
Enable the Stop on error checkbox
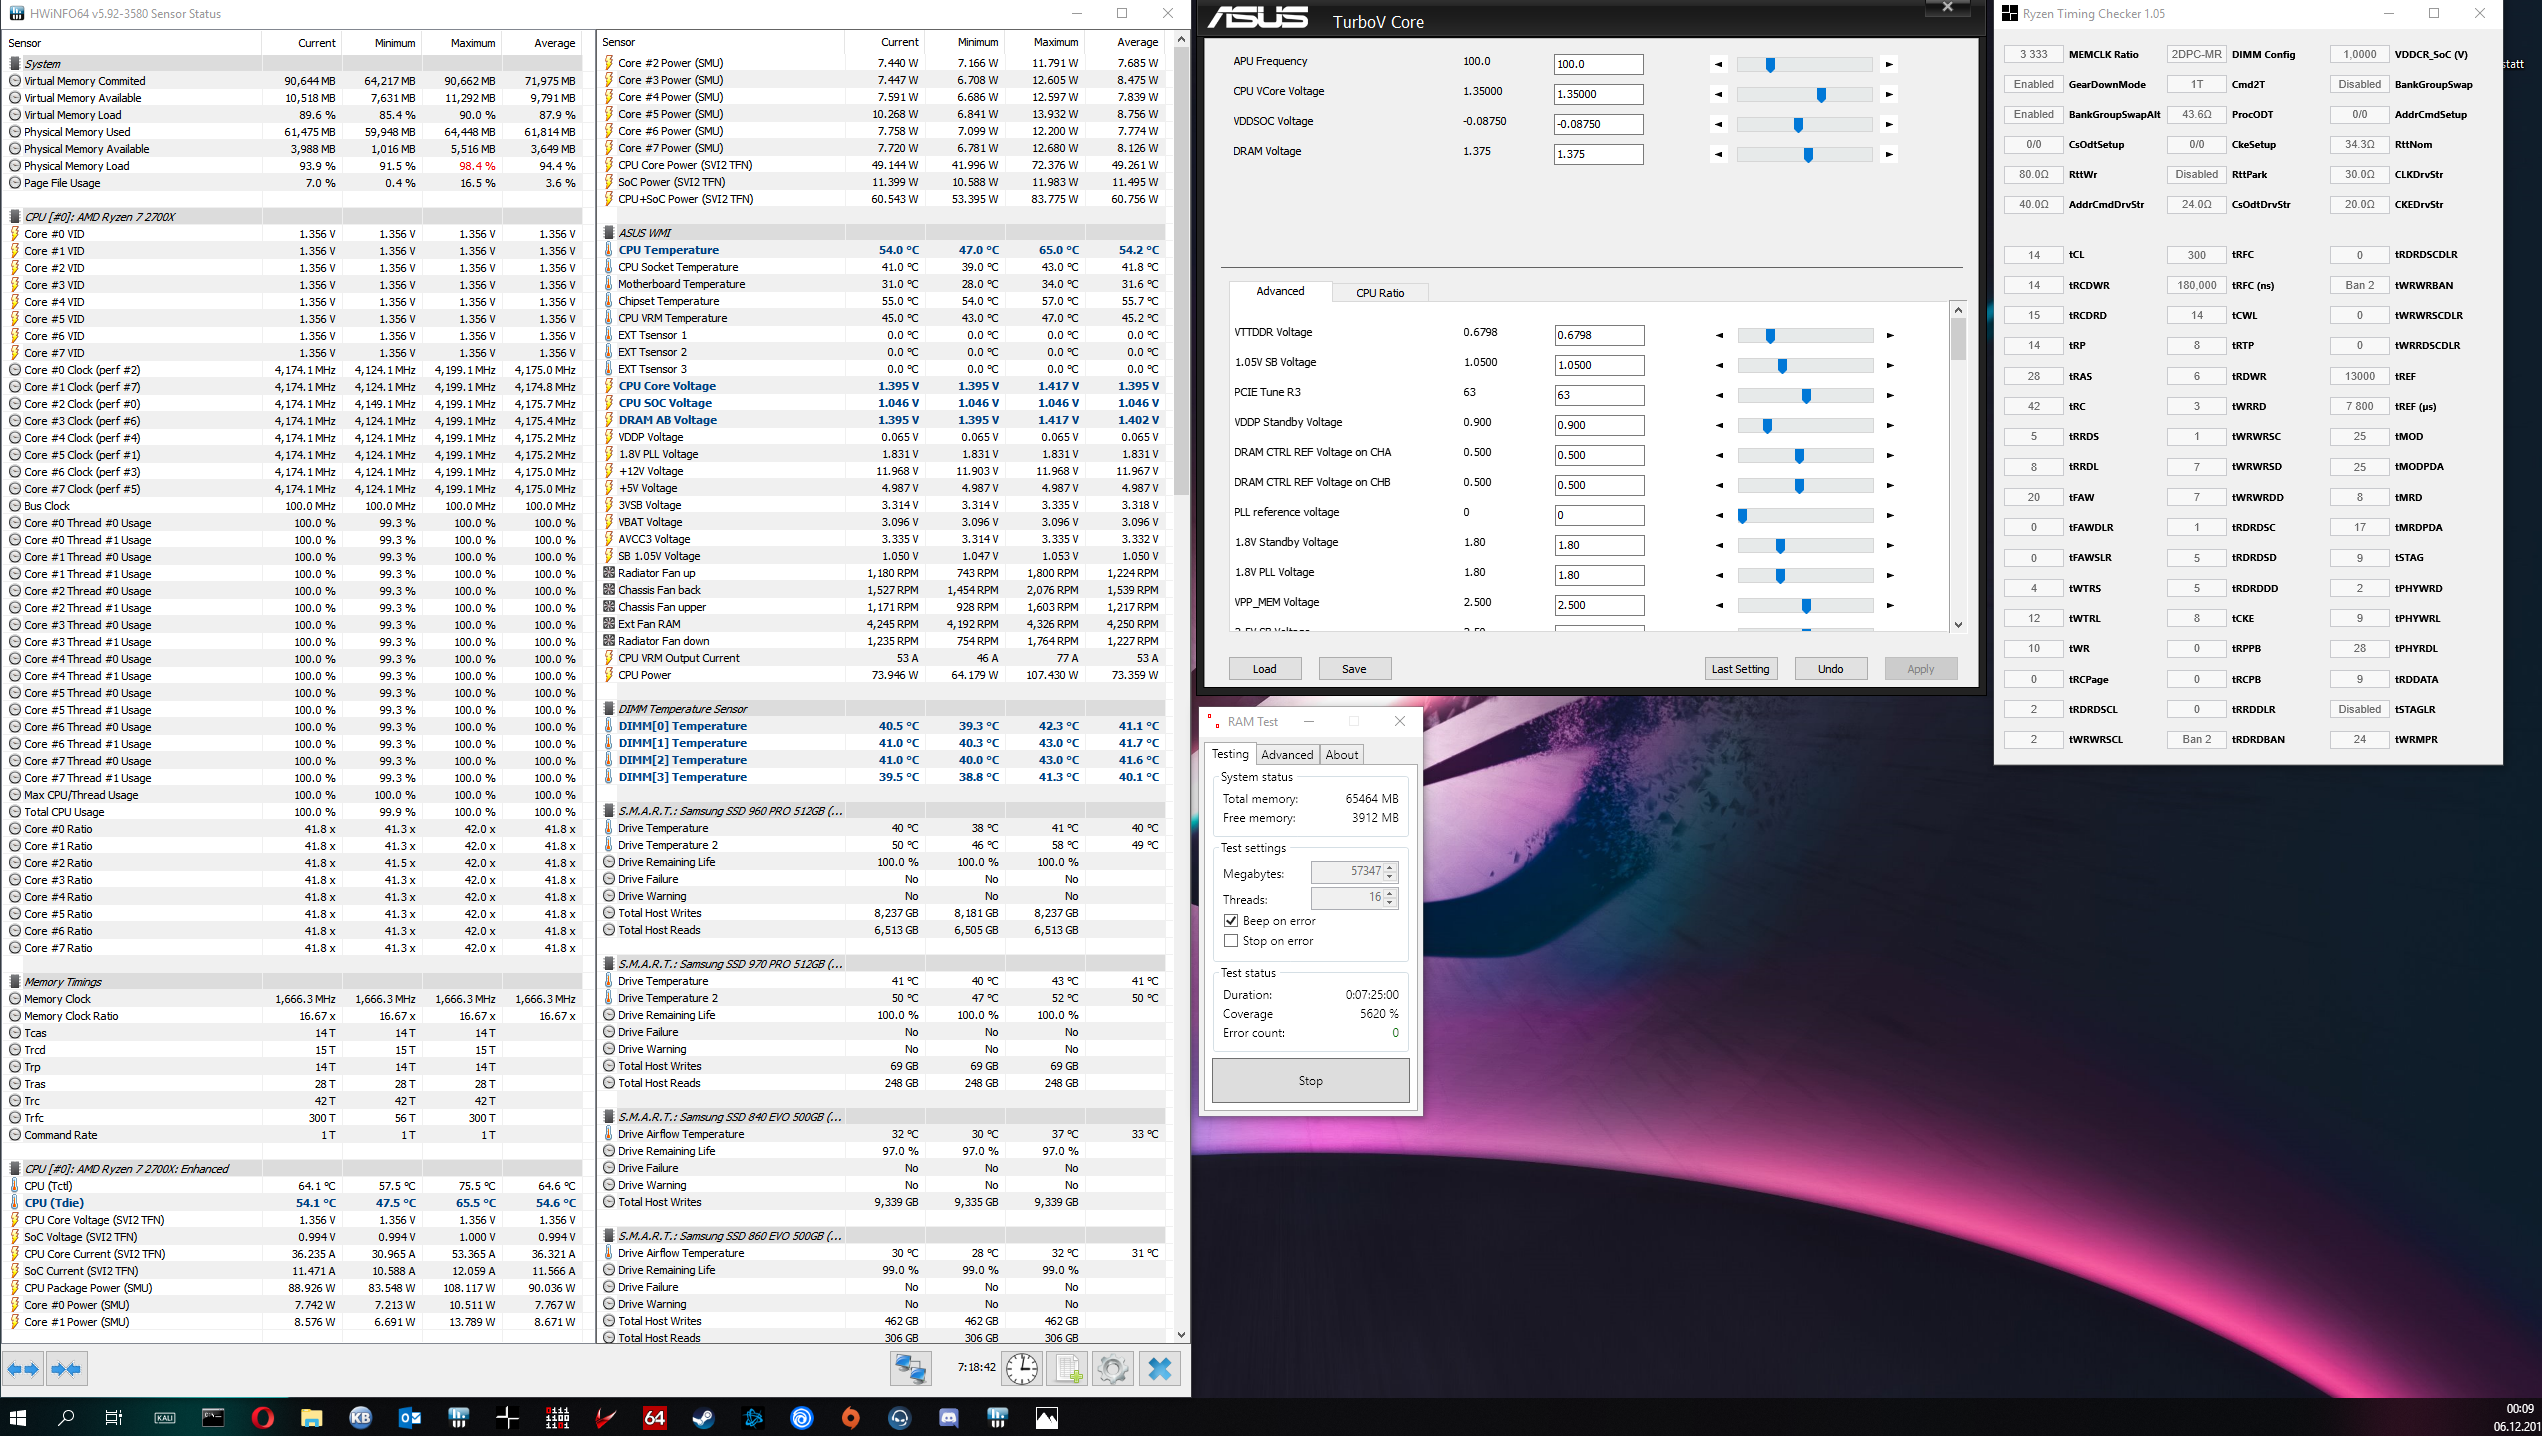click(x=1231, y=941)
